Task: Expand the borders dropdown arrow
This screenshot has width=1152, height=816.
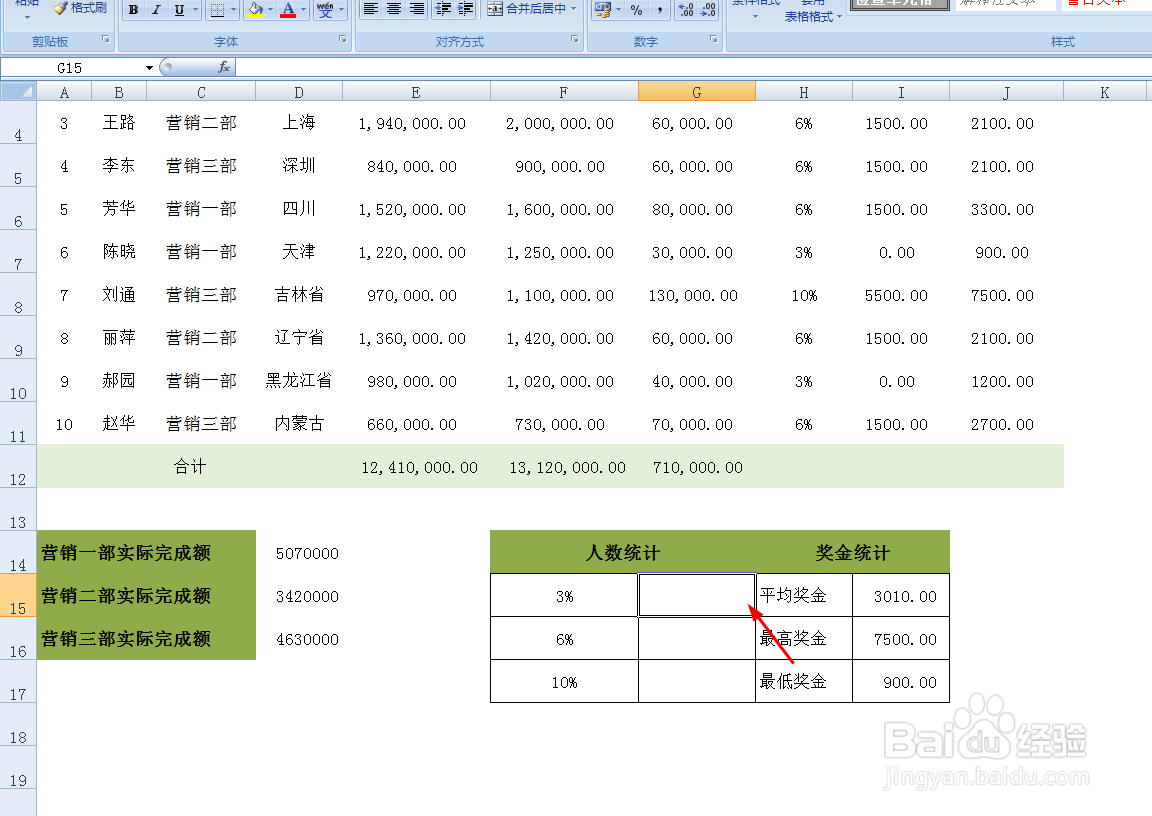Action: [234, 10]
